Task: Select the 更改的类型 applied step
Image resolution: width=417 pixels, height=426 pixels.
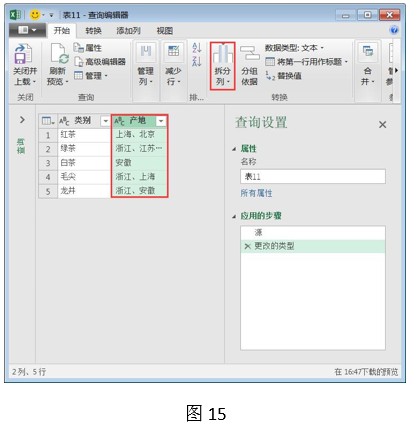Action: tap(313, 246)
